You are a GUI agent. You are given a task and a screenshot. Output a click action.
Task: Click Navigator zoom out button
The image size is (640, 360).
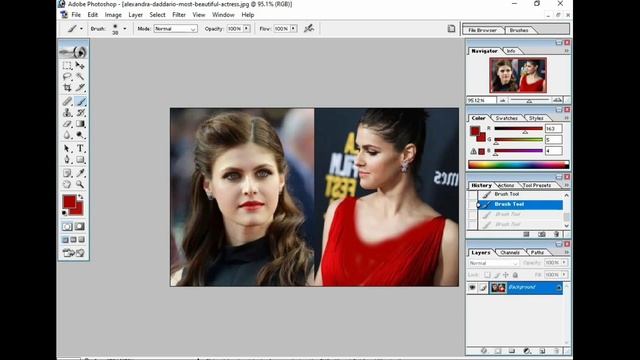pos(502,100)
